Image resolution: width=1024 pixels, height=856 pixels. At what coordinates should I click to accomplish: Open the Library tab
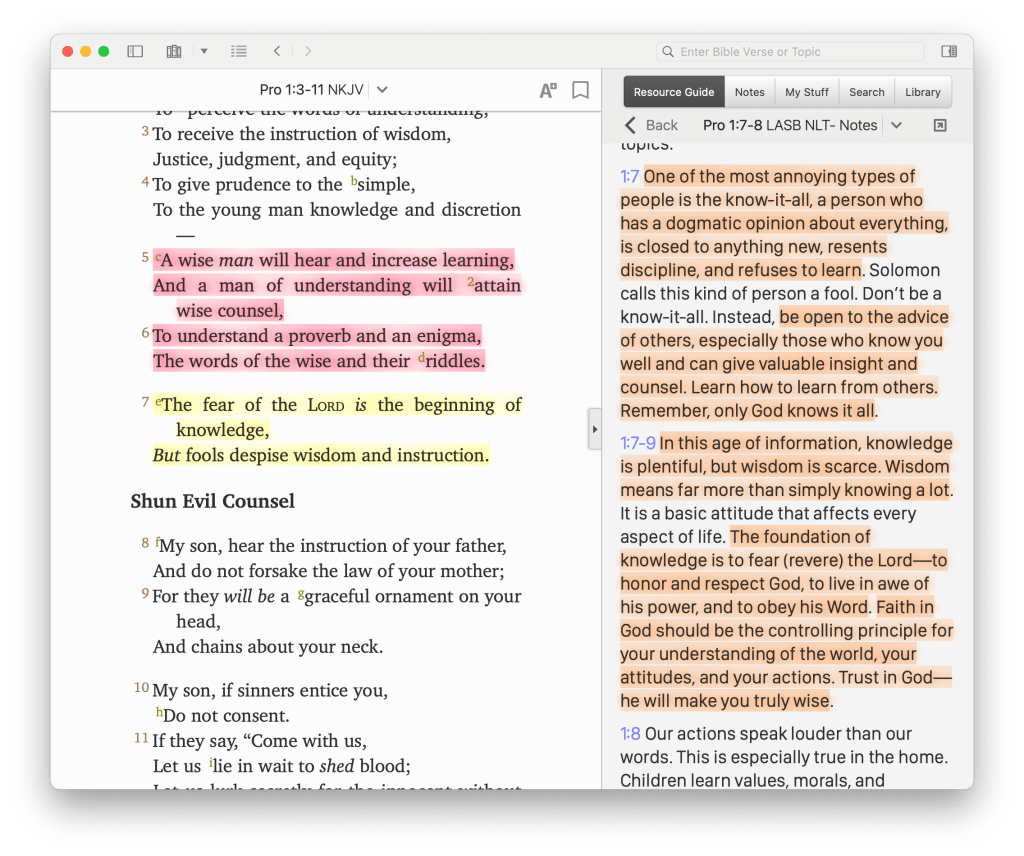922,92
